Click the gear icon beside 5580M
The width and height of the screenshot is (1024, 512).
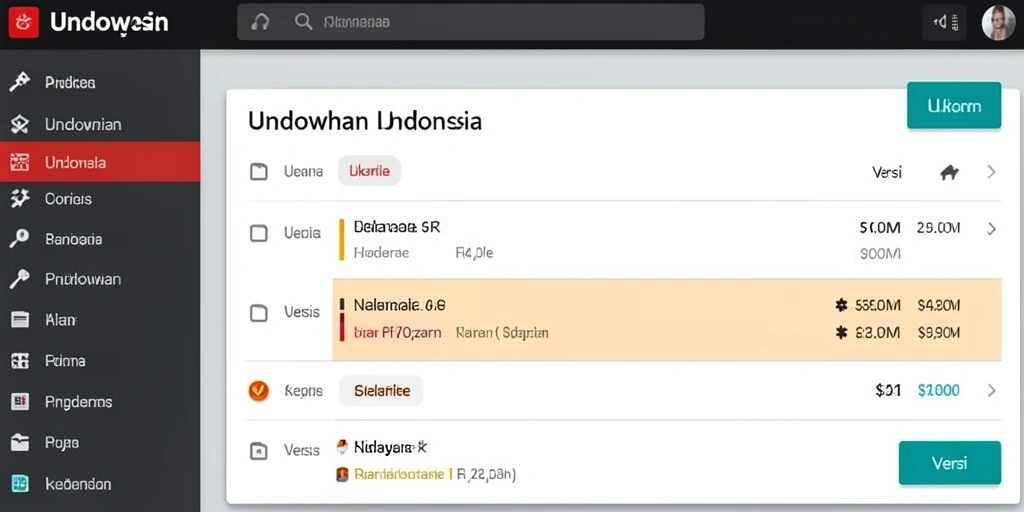[842, 304]
